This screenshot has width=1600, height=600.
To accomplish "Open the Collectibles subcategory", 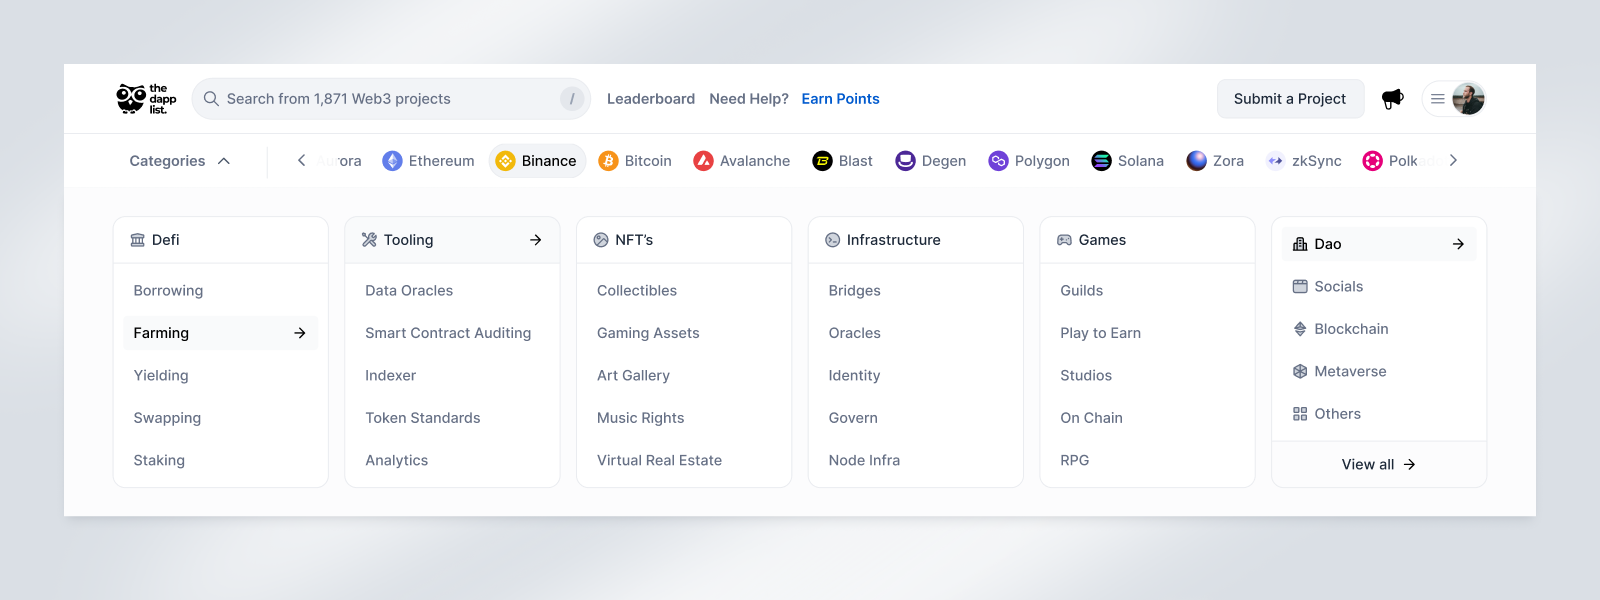I will pos(637,291).
